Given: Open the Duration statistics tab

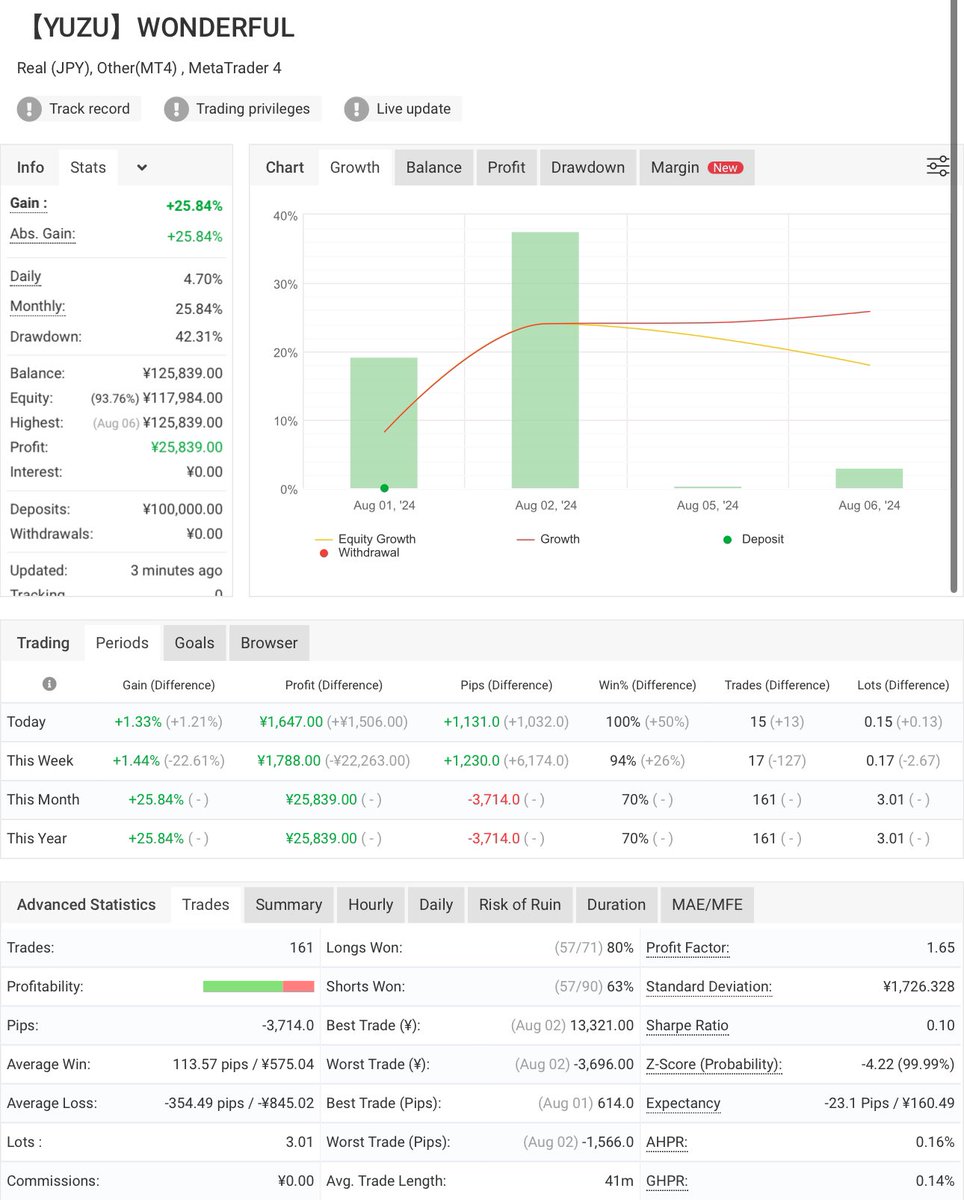Looking at the screenshot, I should tap(616, 904).
